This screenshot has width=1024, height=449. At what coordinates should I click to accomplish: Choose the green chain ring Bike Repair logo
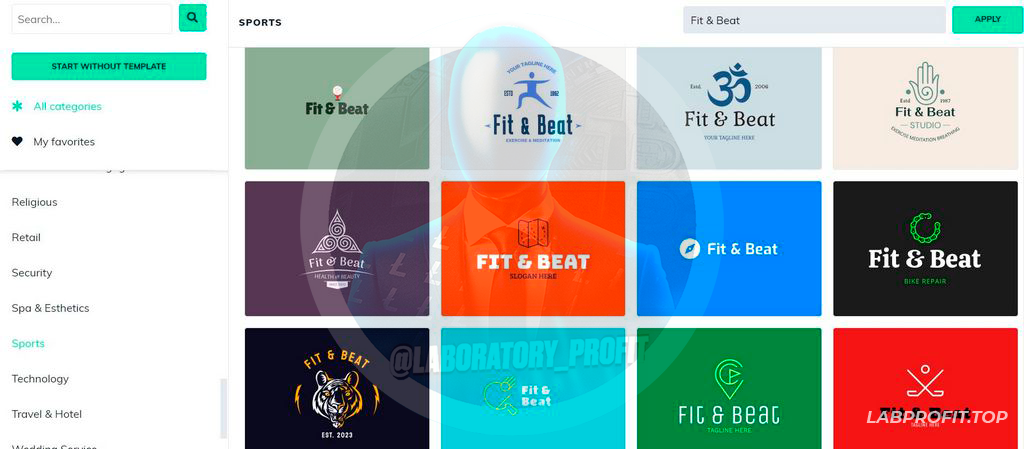point(925,249)
